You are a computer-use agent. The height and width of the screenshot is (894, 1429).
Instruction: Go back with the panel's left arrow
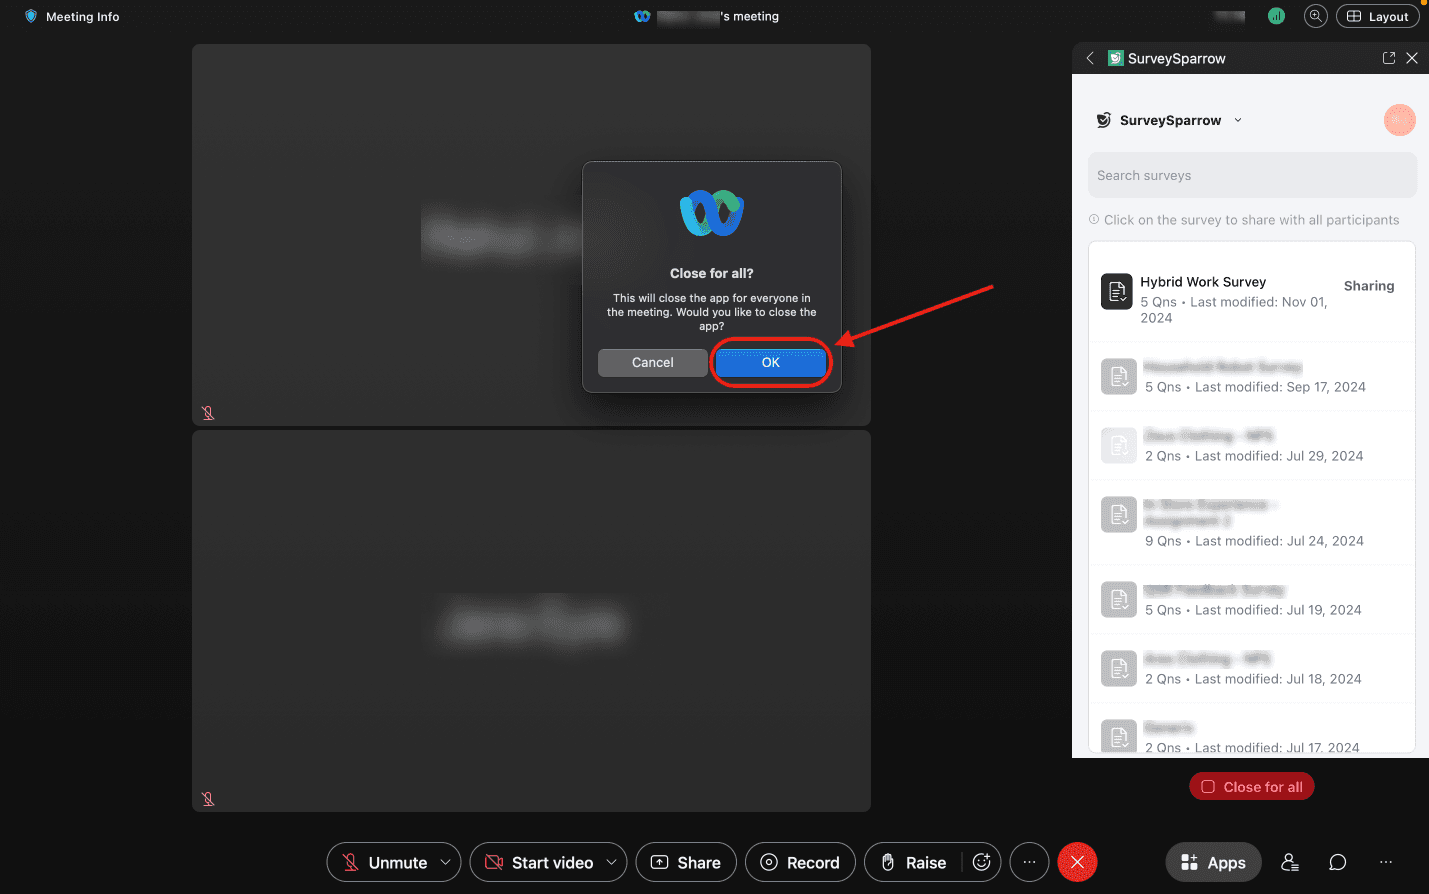click(1090, 58)
